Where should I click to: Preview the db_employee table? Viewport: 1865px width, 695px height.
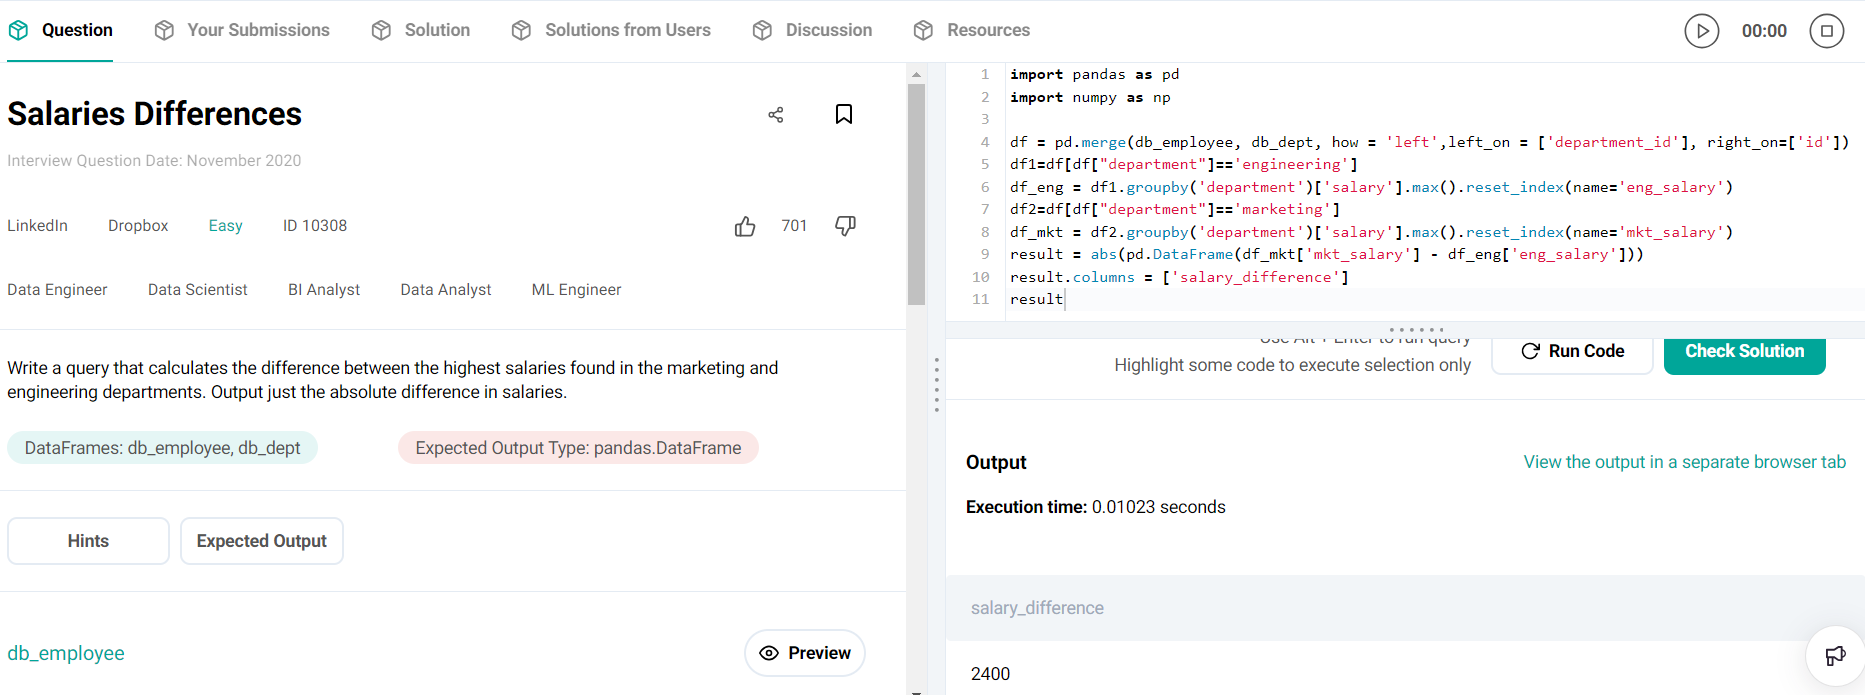[x=805, y=653]
